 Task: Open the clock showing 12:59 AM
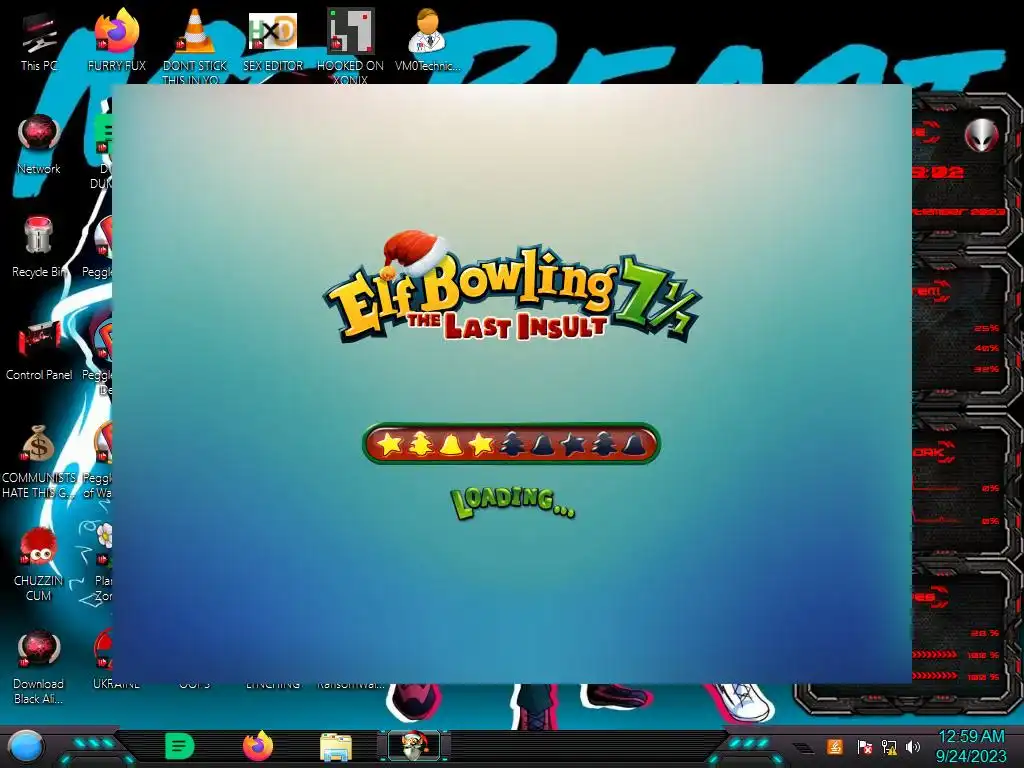971,746
